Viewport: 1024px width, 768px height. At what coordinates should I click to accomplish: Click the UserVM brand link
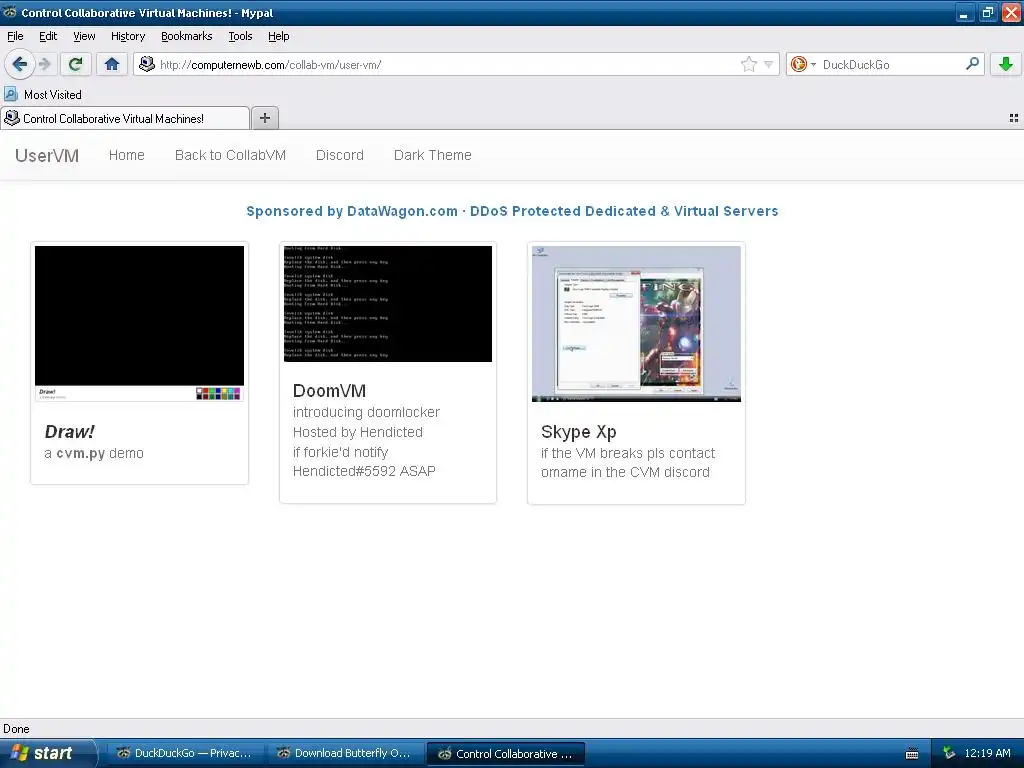pos(47,155)
